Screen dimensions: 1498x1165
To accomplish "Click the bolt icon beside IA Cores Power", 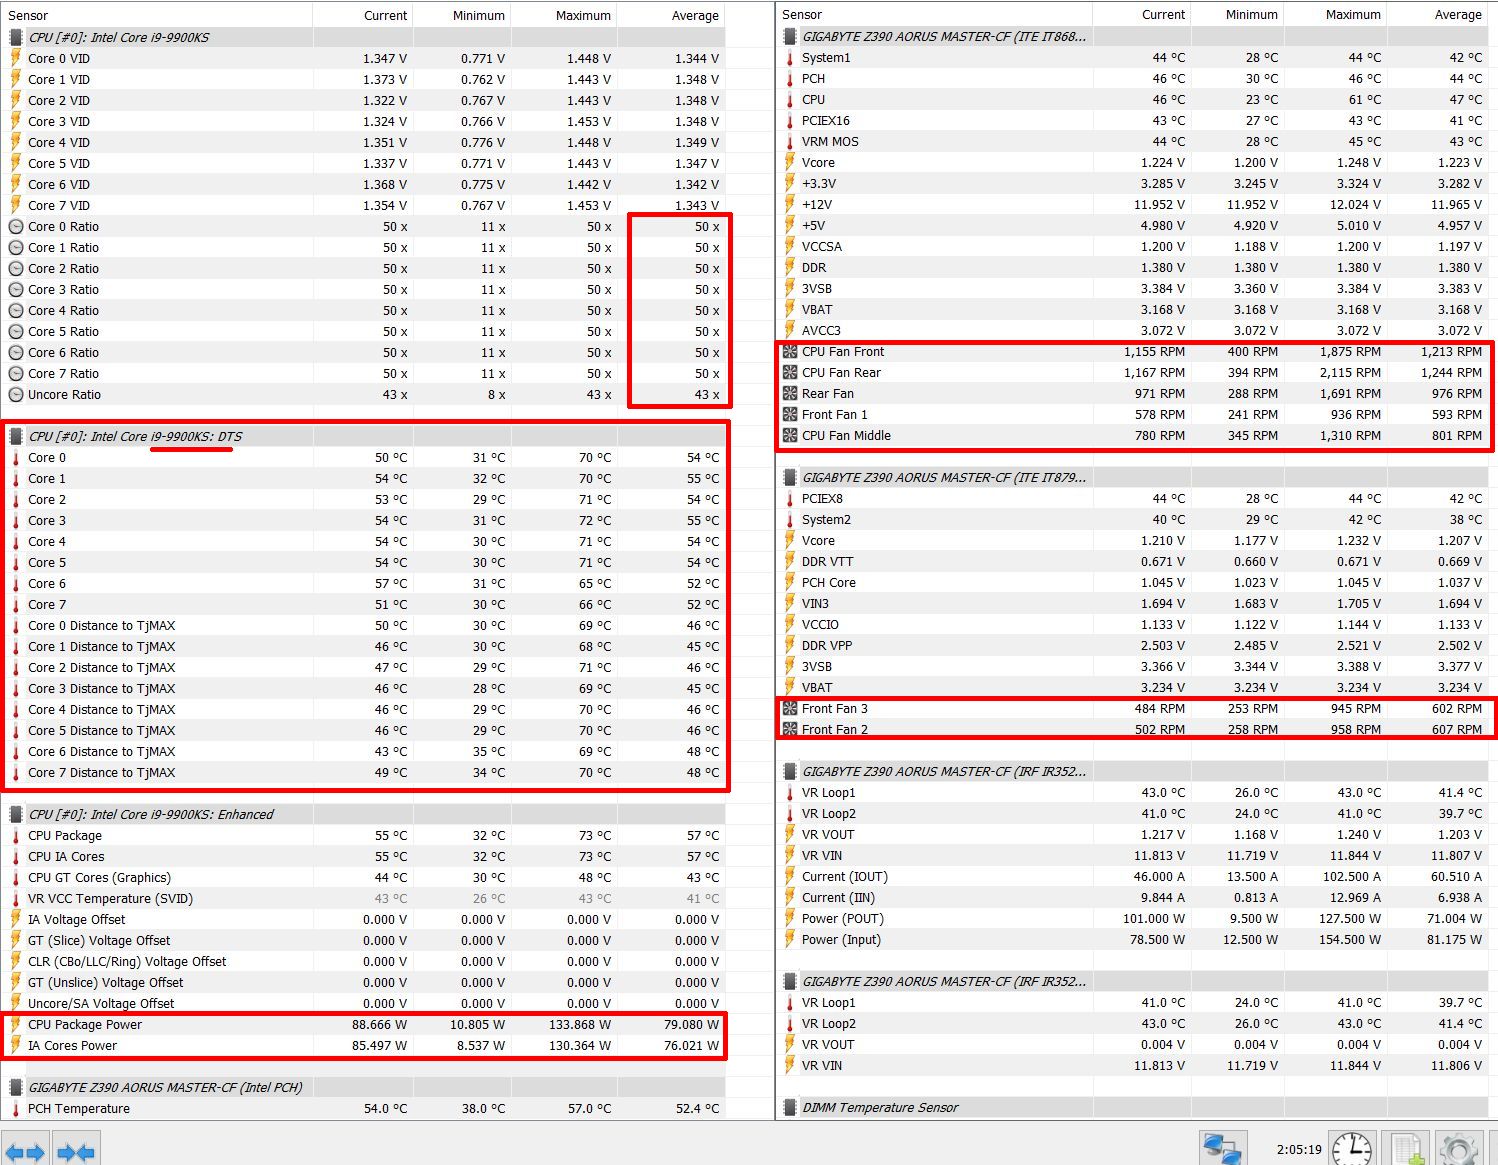I will pos(16,1046).
